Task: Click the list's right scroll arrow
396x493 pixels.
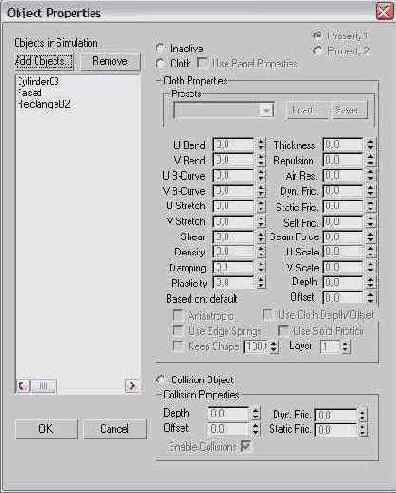Action: click(x=132, y=386)
